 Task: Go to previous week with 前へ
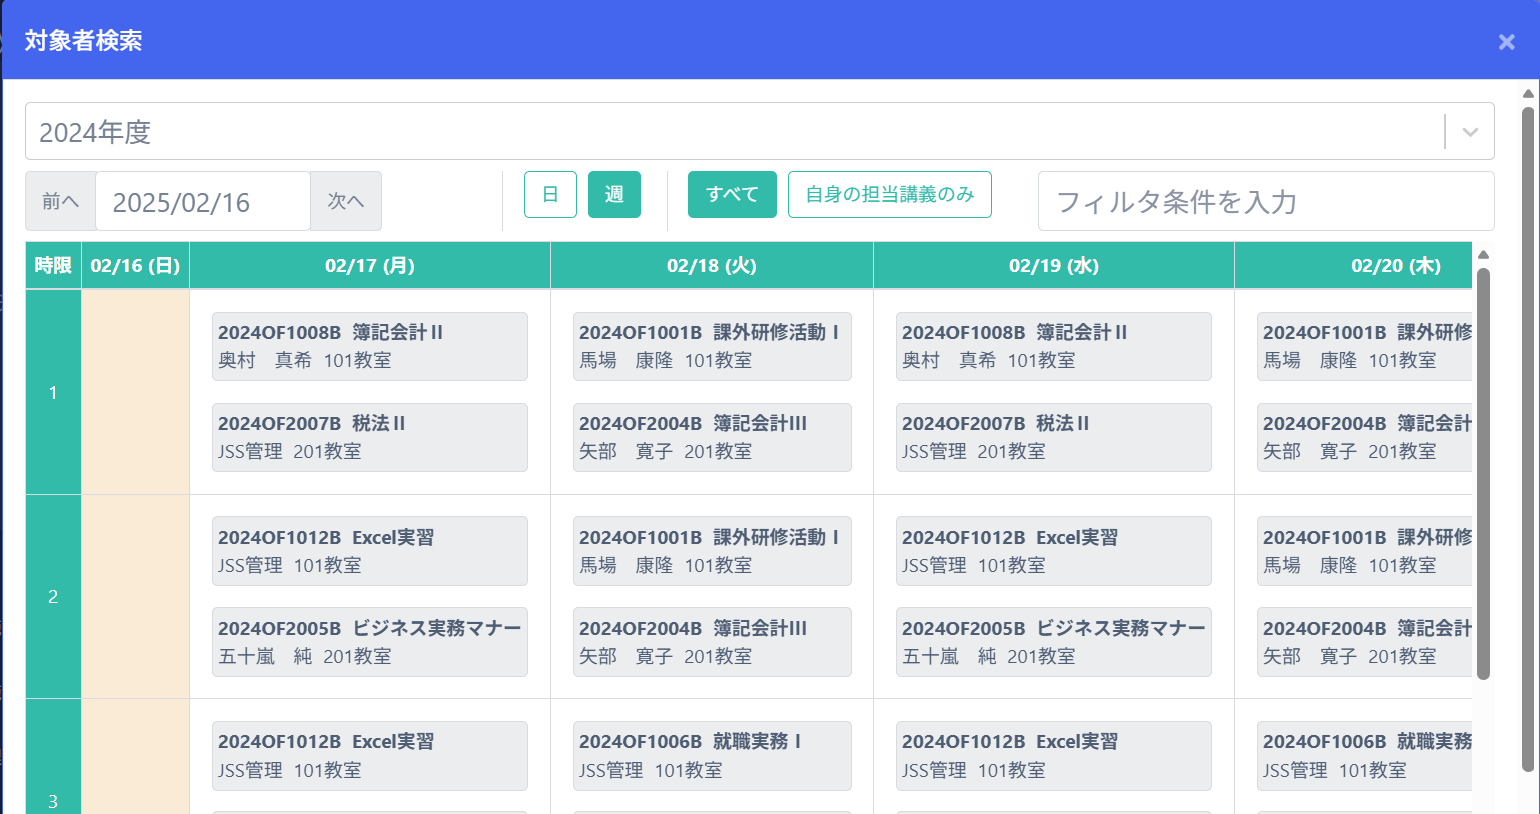pos(60,201)
